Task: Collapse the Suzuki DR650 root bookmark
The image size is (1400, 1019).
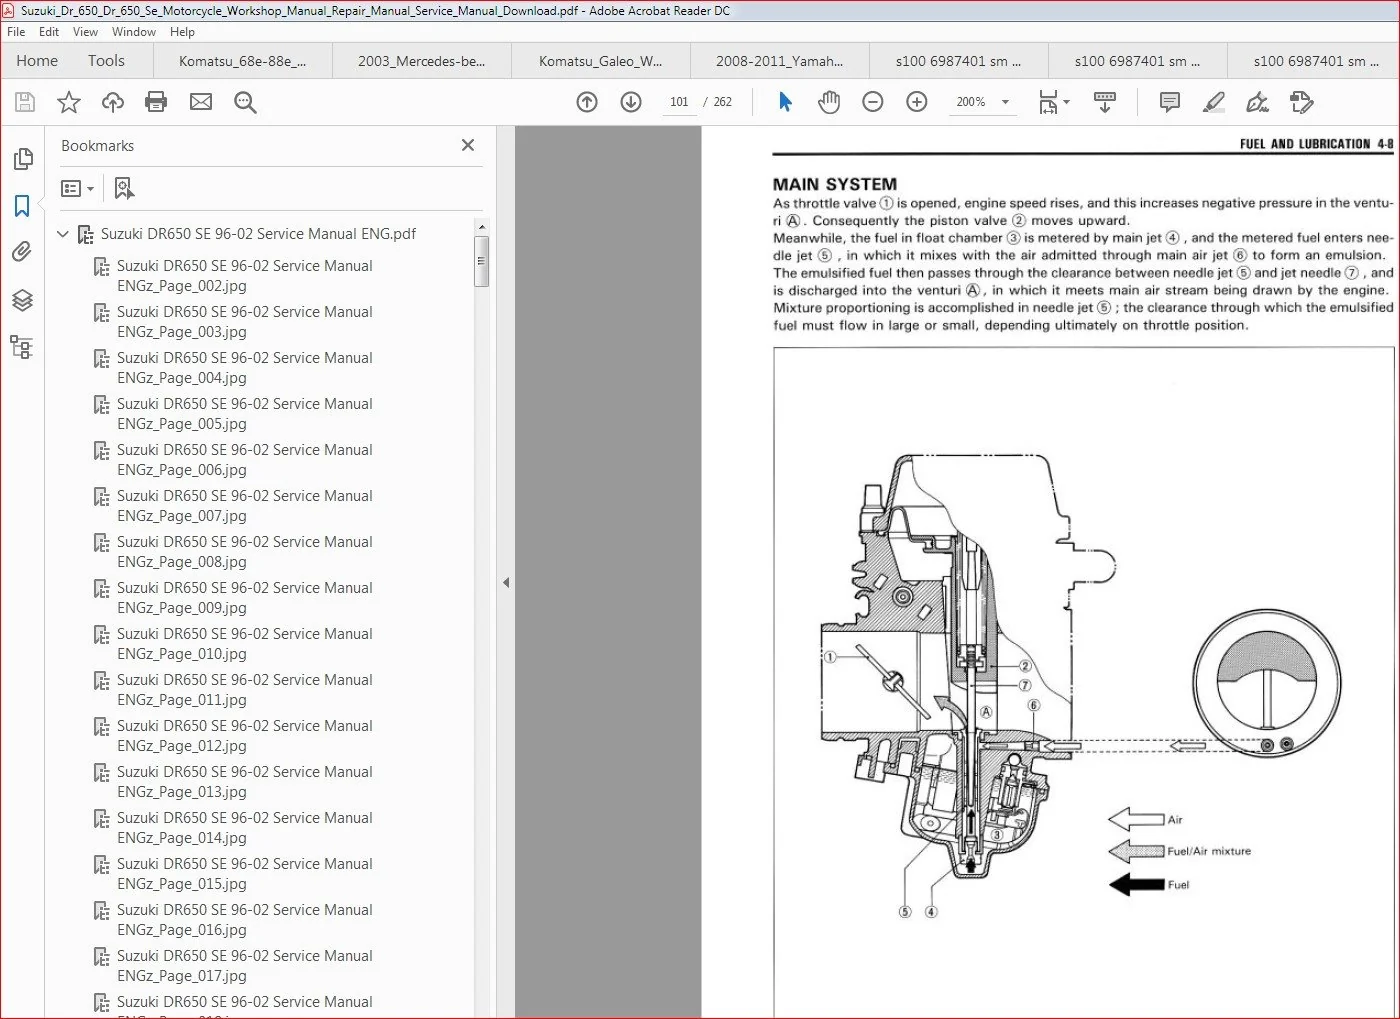Action: click(63, 234)
